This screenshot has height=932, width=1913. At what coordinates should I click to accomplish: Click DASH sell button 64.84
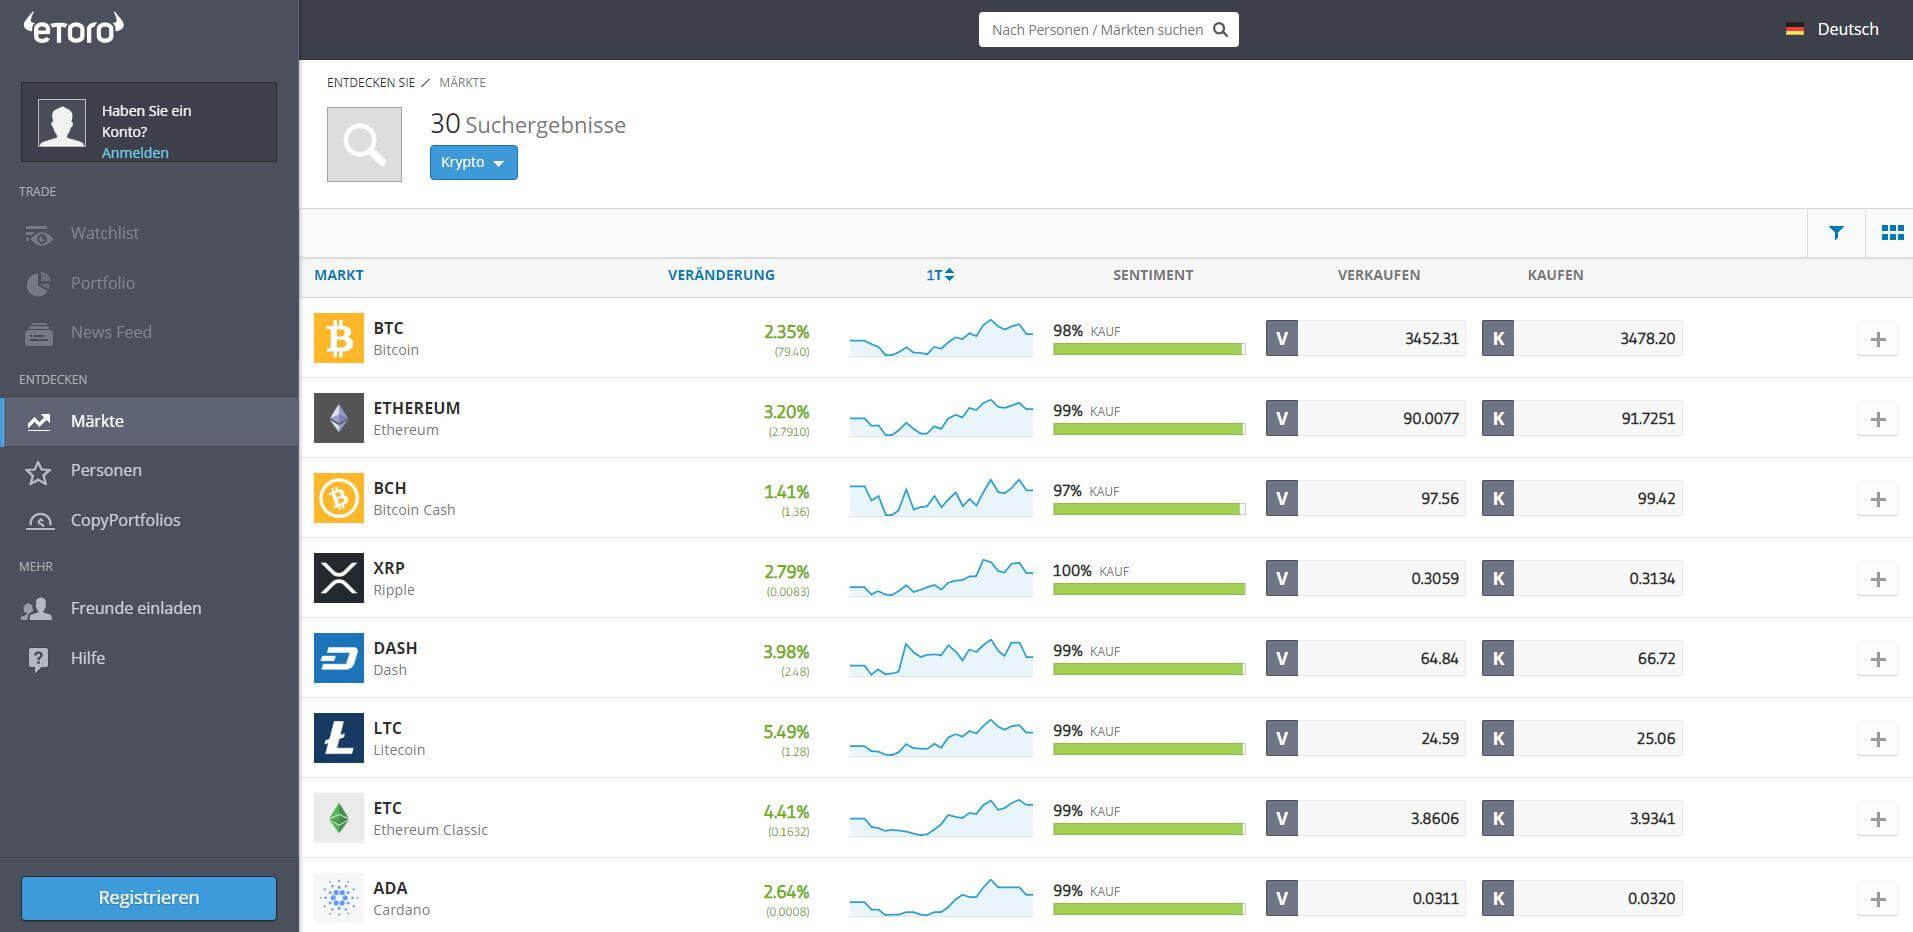[x=1366, y=658]
